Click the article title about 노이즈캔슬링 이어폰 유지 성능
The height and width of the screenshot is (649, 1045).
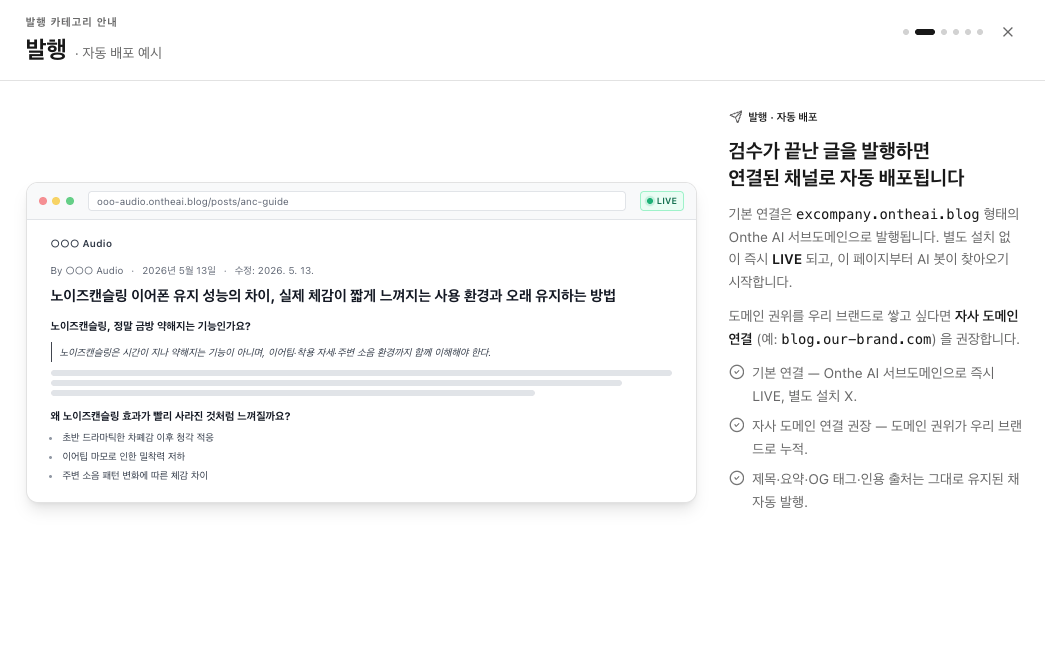point(333,295)
